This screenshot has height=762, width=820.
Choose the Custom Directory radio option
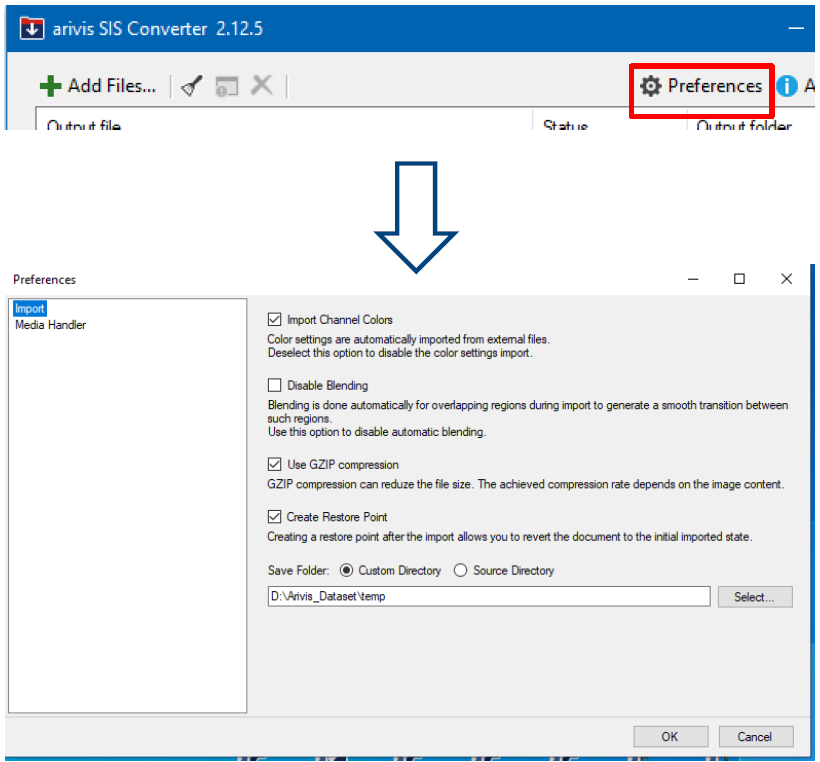[347, 570]
